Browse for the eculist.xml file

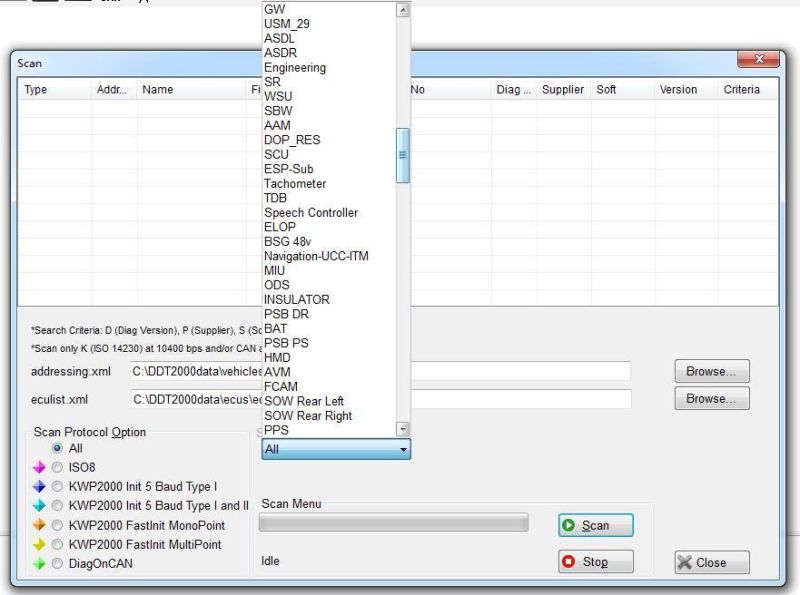tap(712, 399)
